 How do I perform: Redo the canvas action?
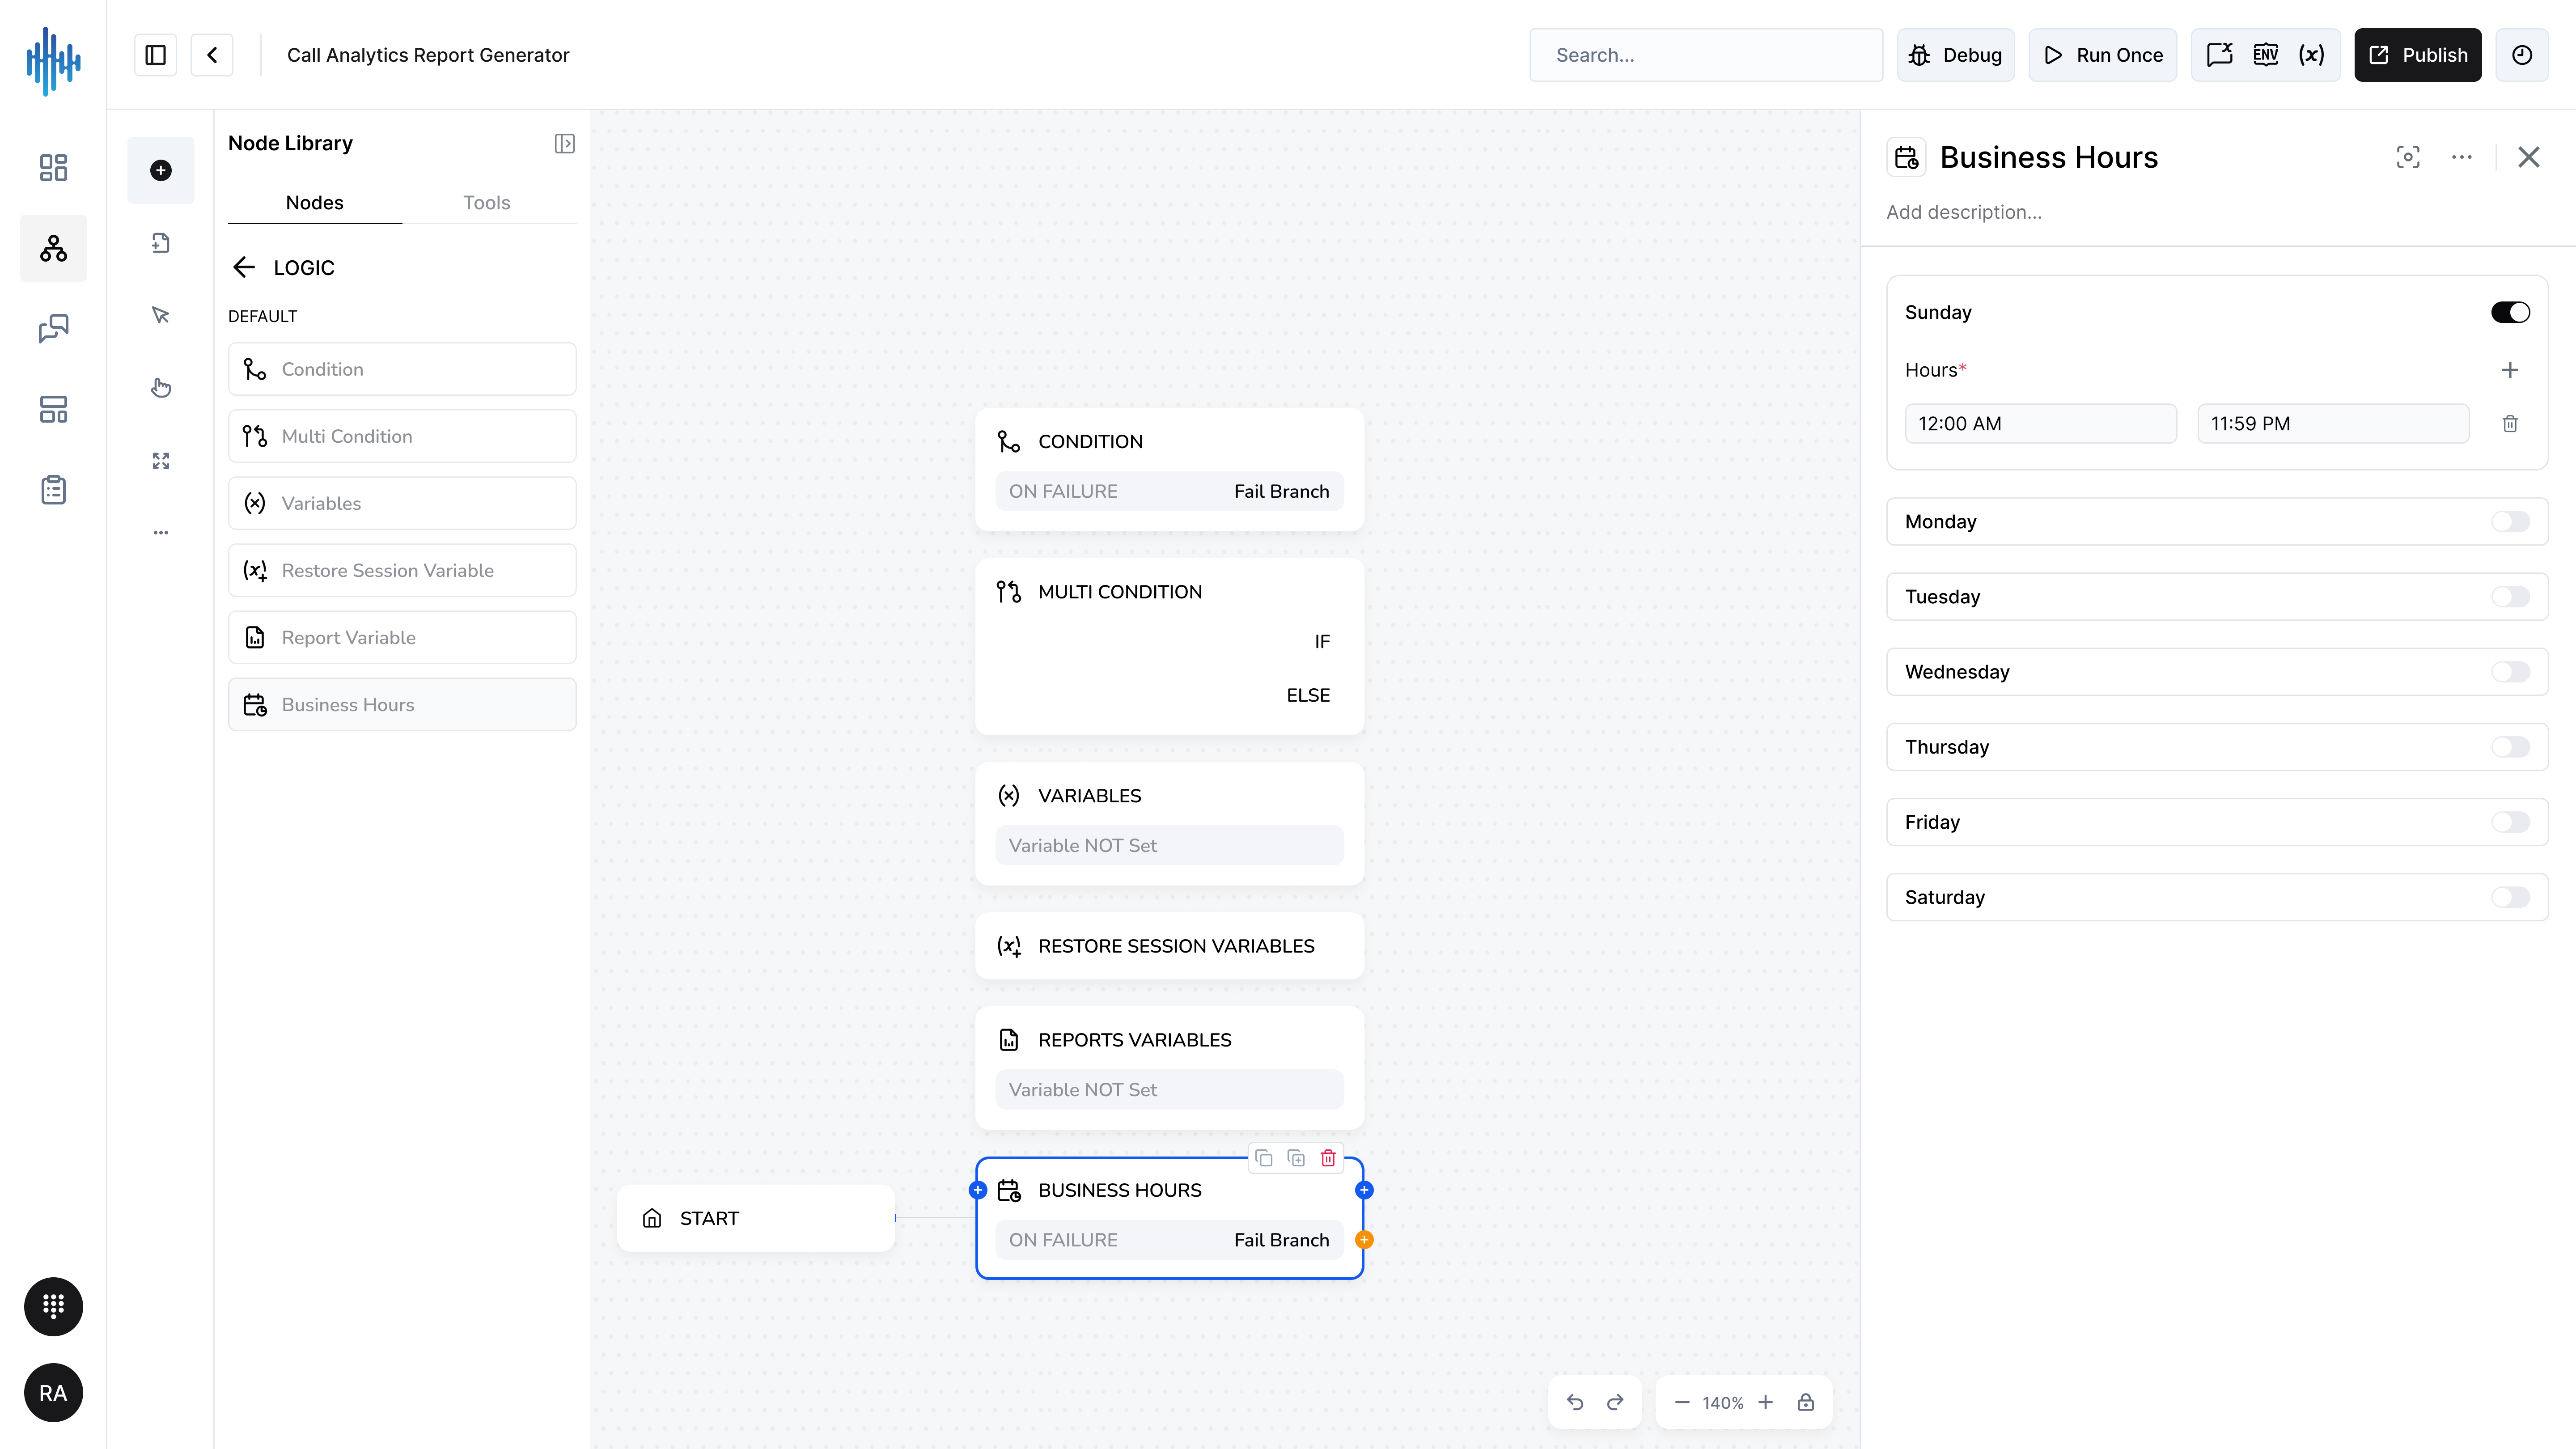click(x=1615, y=1402)
